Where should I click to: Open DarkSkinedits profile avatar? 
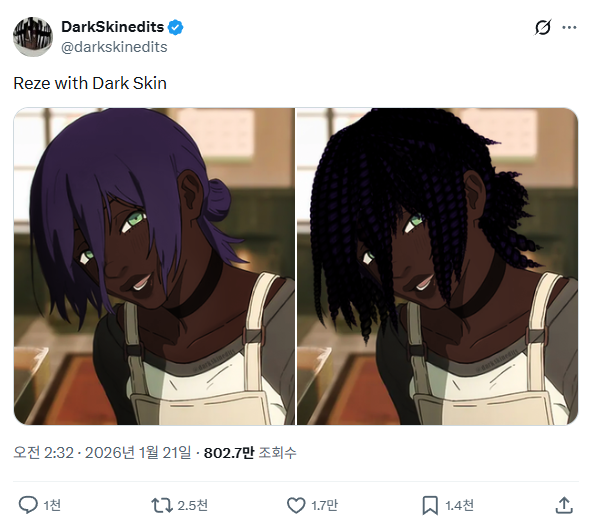click(x=33, y=37)
